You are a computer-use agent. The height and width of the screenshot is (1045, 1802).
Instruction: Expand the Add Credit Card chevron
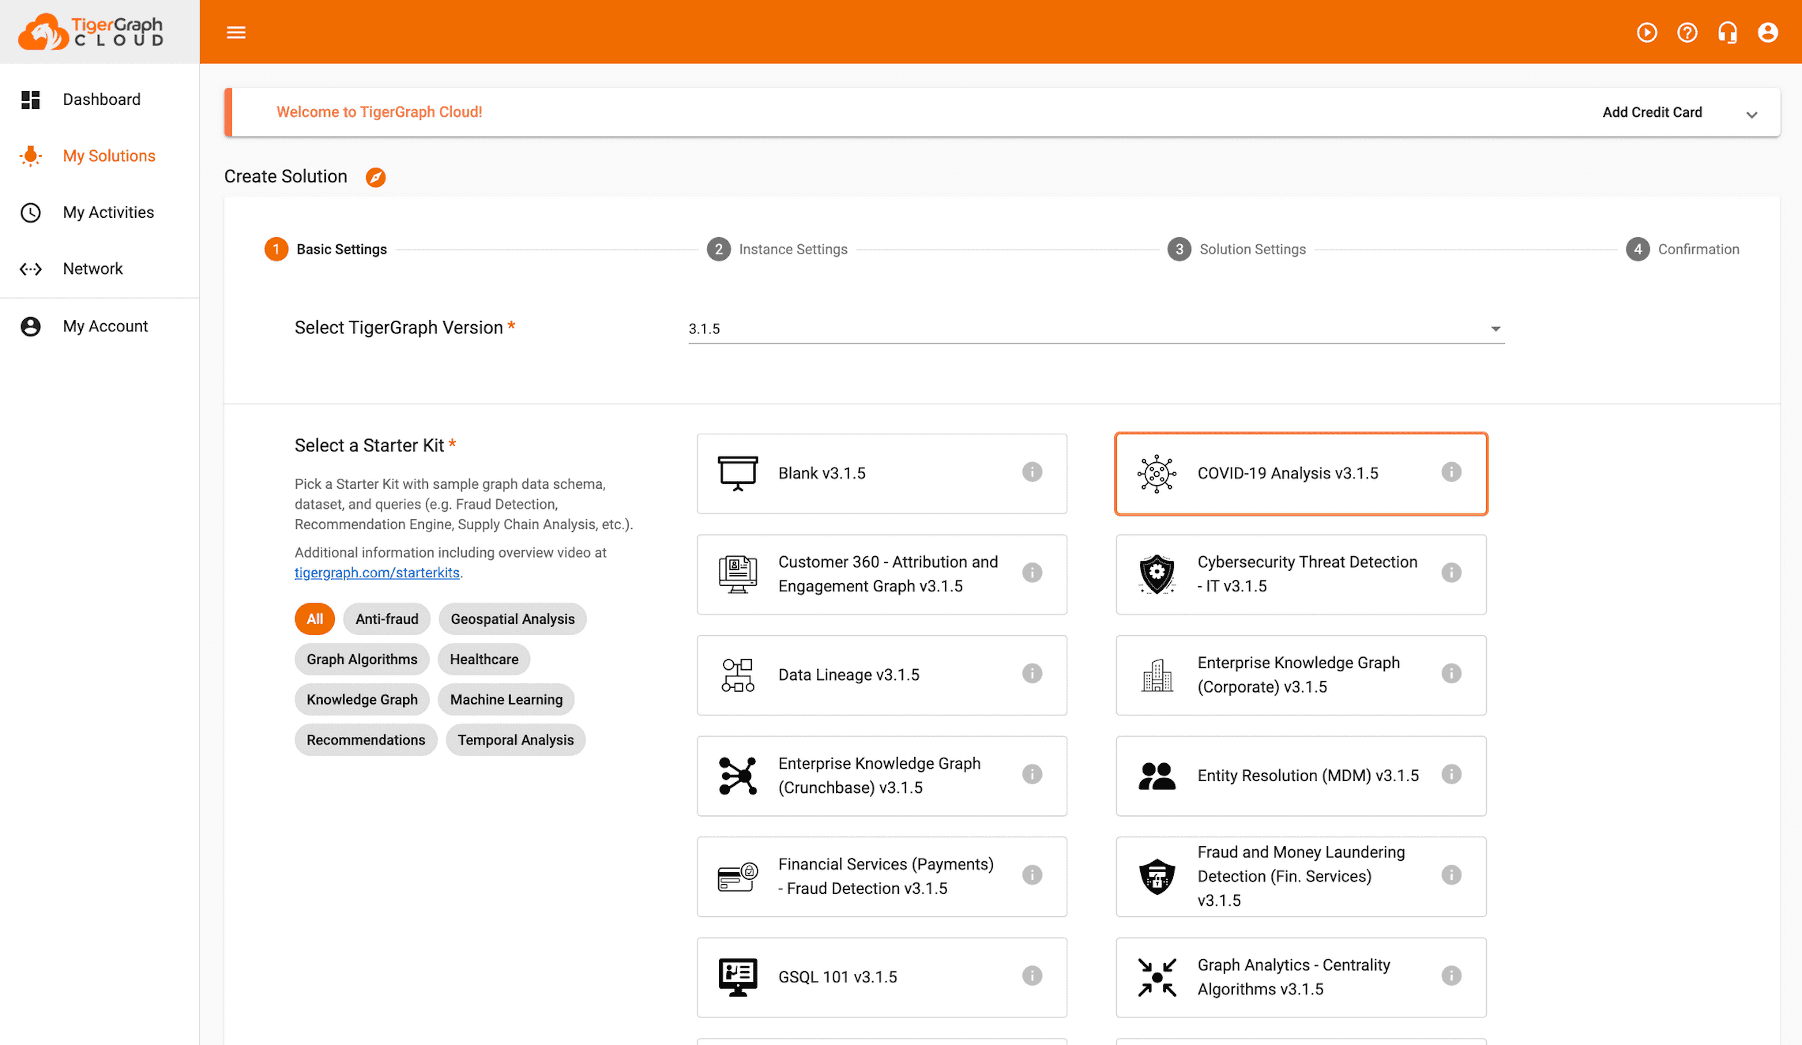click(x=1751, y=114)
